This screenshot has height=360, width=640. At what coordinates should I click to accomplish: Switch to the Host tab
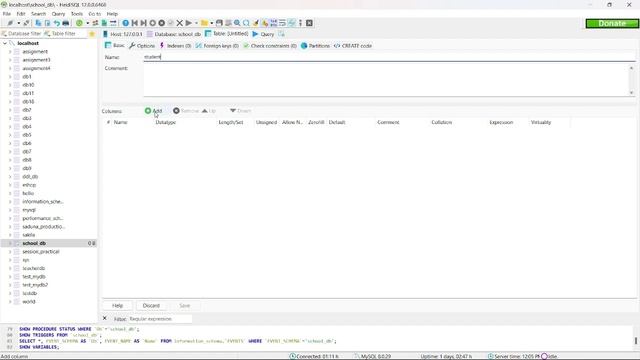tap(122, 34)
